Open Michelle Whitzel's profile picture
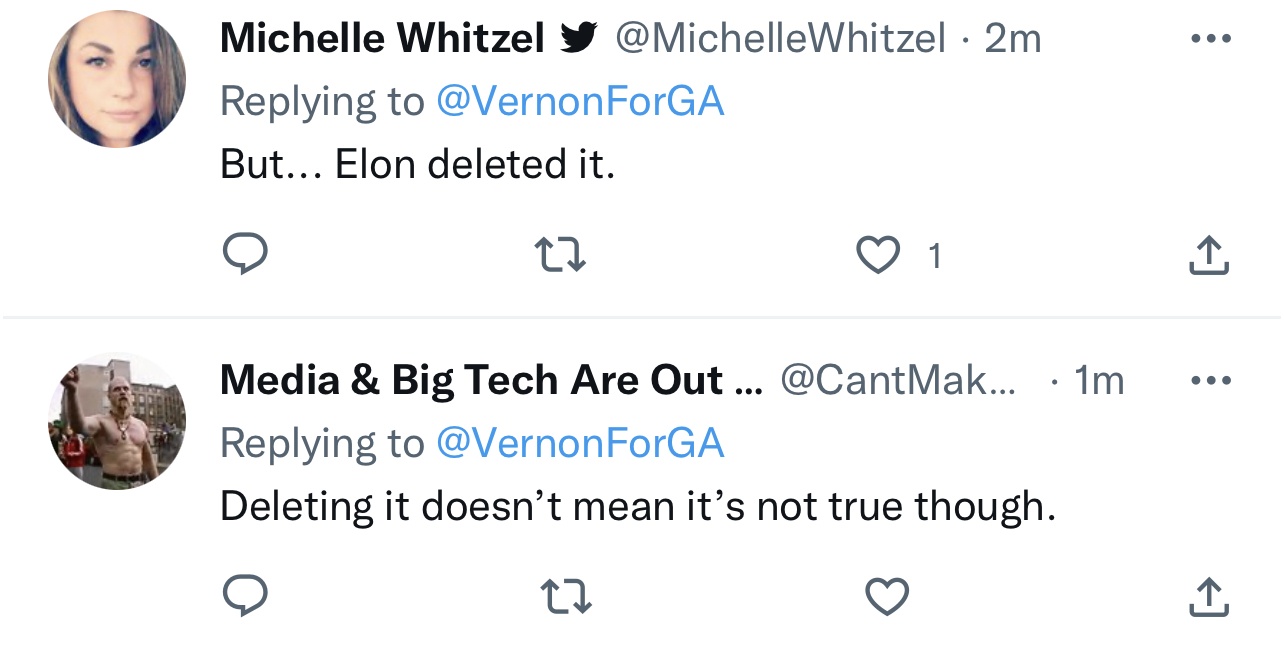 pos(117,80)
